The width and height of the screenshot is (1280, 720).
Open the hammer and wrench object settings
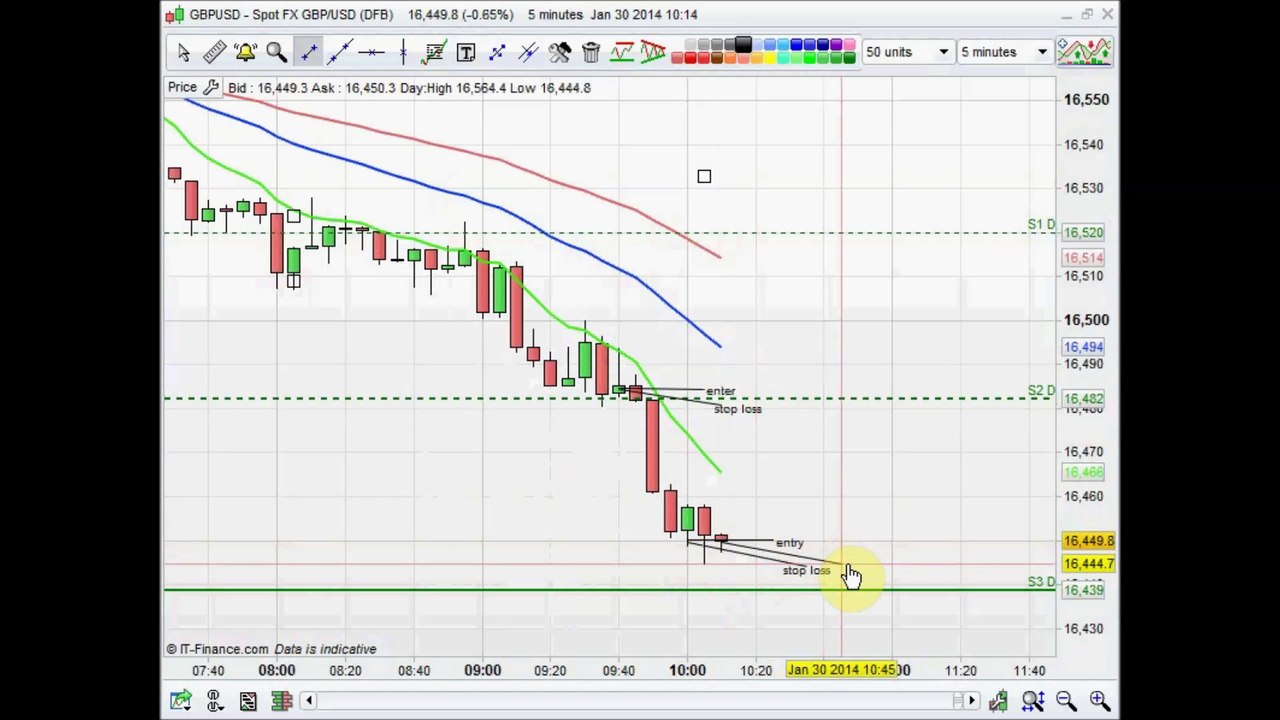tap(559, 52)
